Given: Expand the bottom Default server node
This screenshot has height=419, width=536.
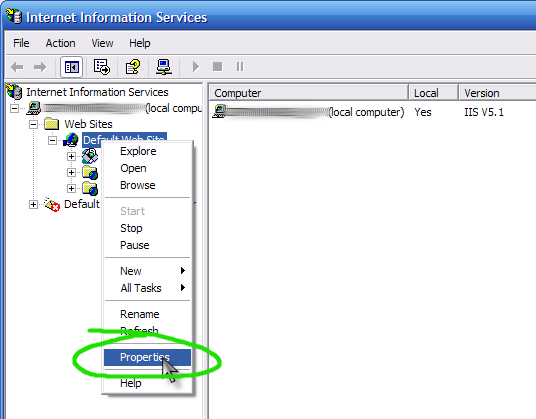Looking at the screenshot, I should [33, 204].
